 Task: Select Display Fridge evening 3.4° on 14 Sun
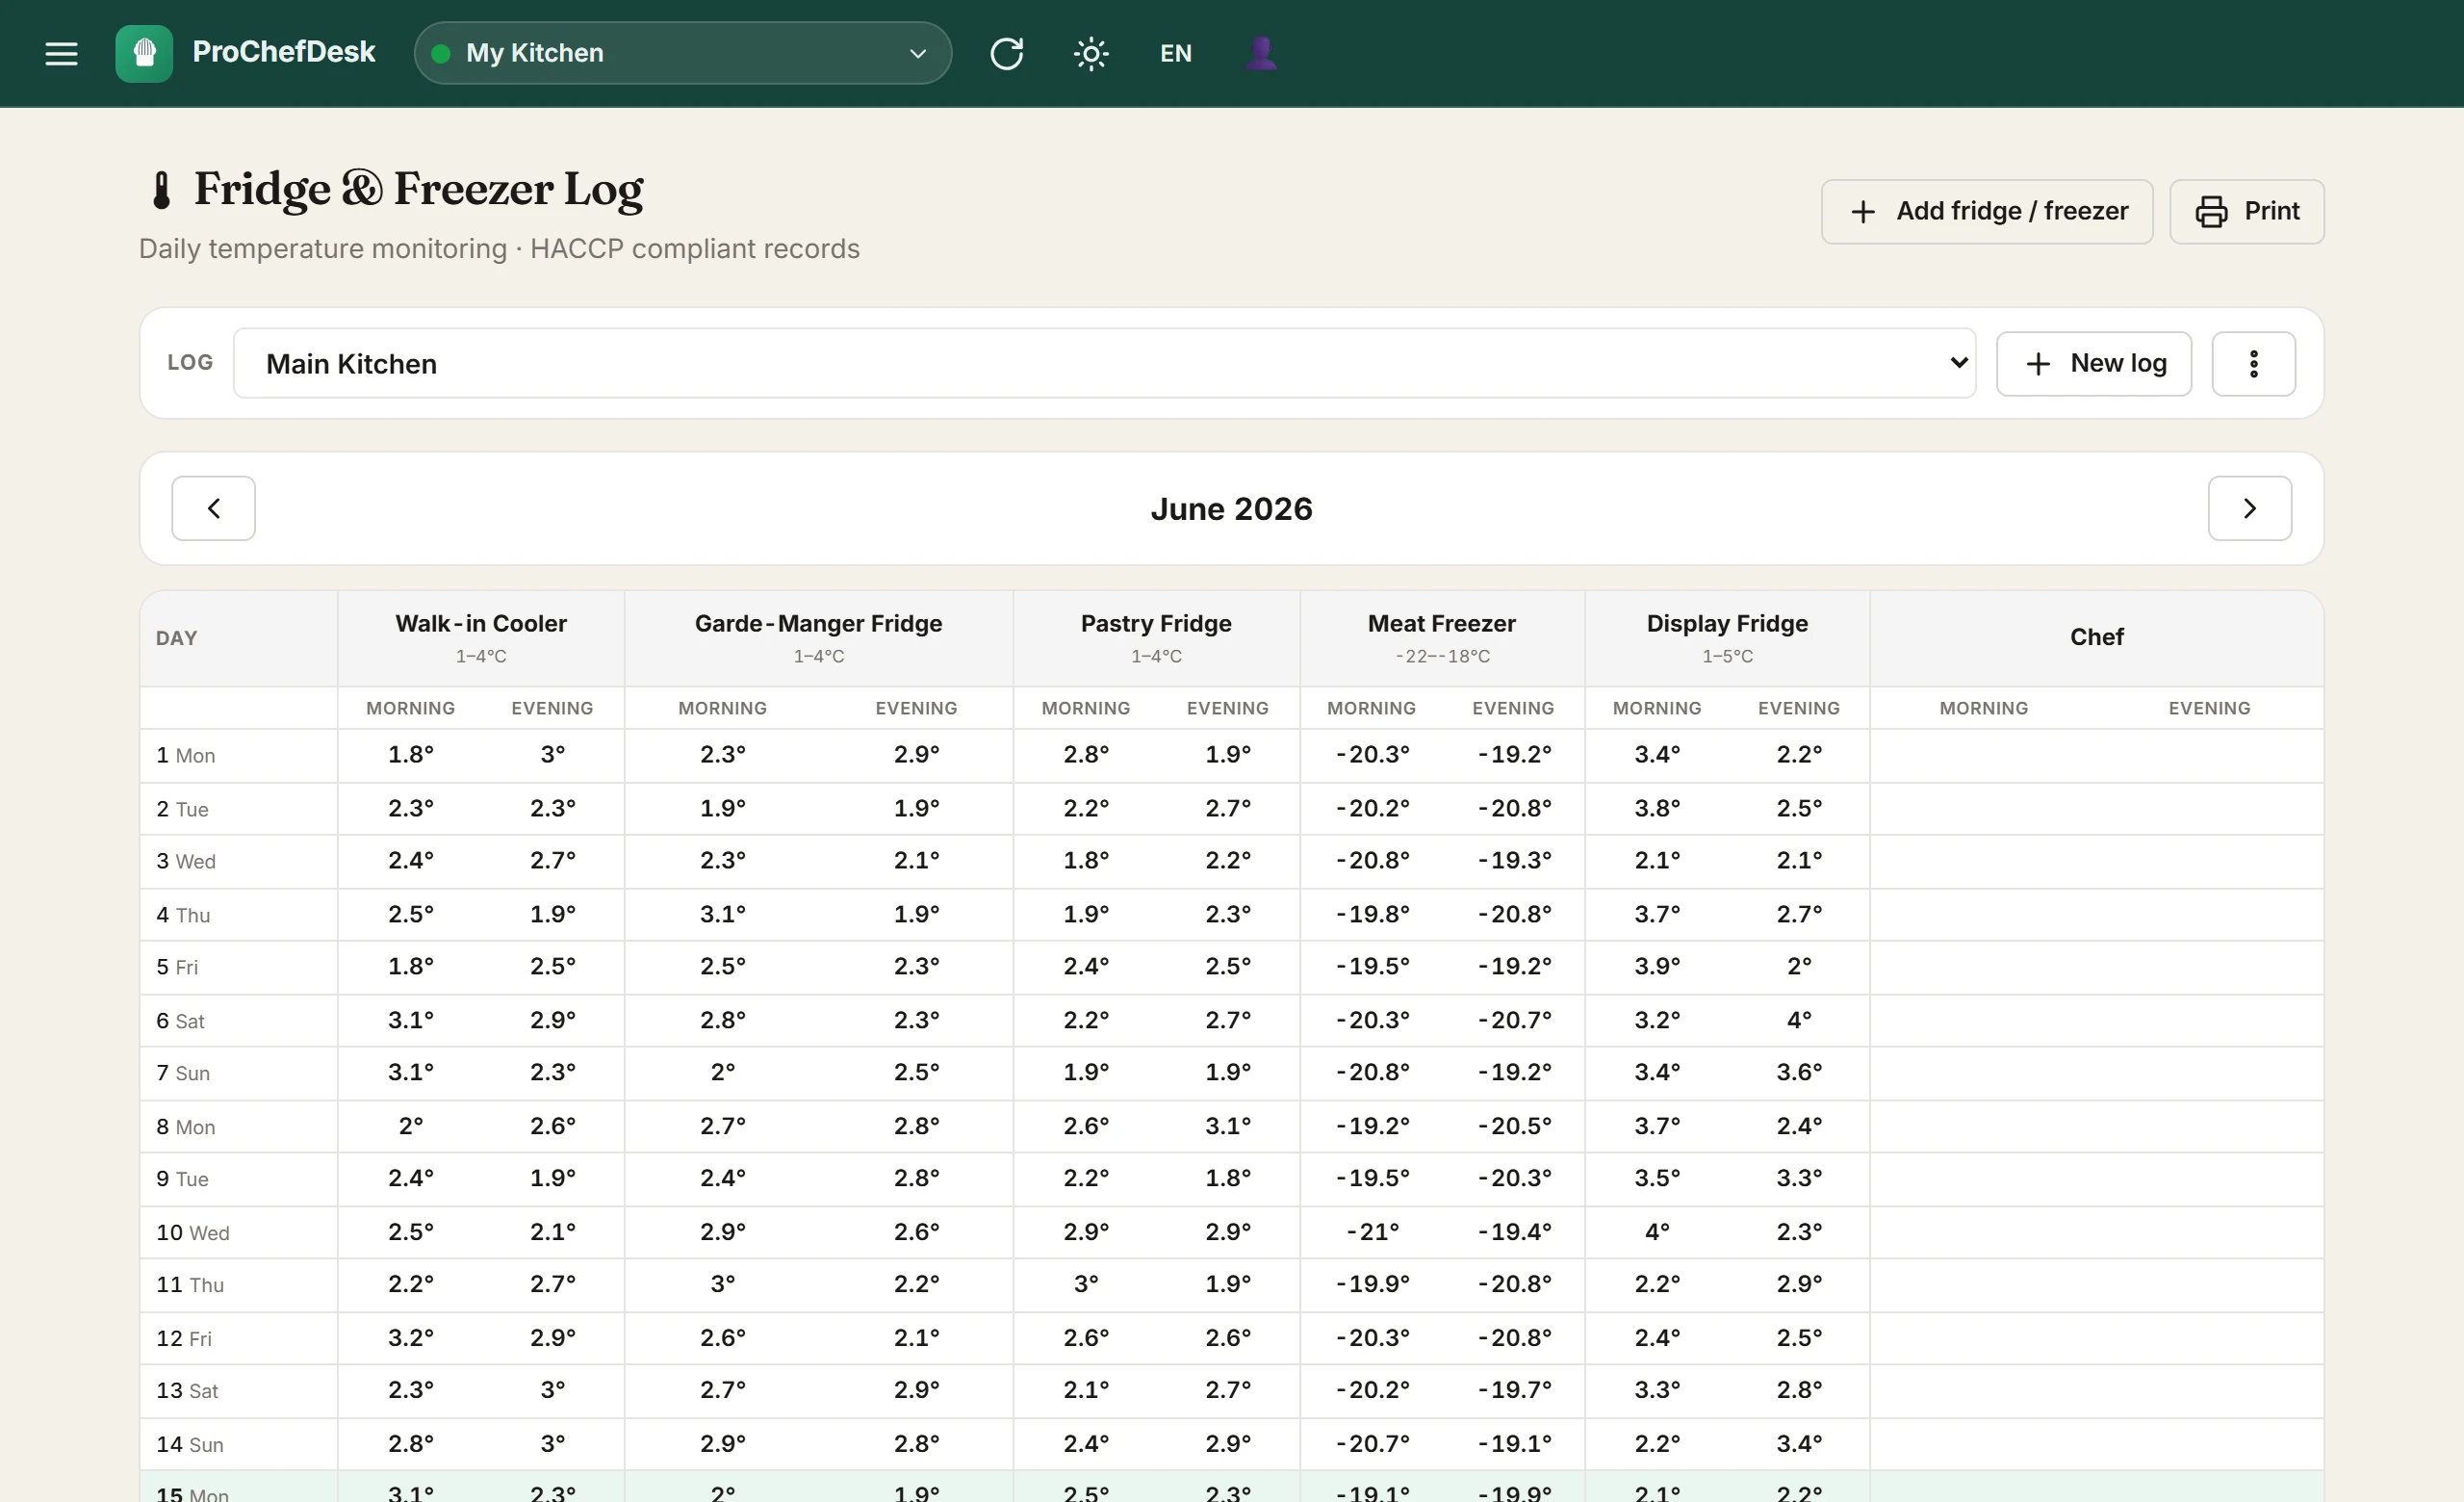coord(1799,1444)
